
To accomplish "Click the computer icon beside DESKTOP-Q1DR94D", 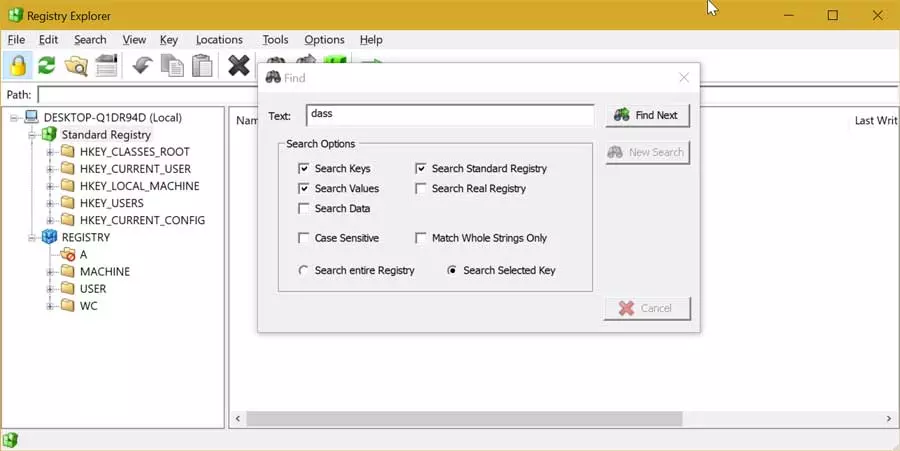I will pyautogui.click(x=32, y=118).
